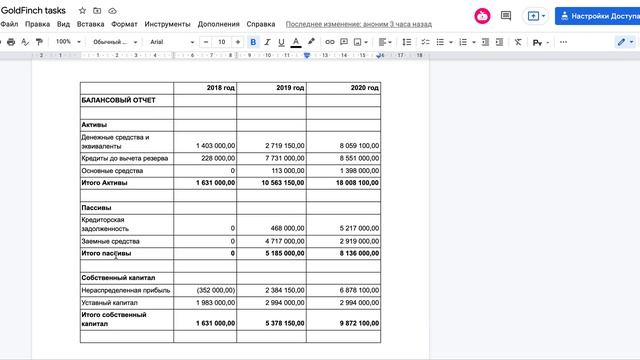640x360 pixels.
Task: Click the GoldFinch tasks document title
Action: (x=33, y=11)
